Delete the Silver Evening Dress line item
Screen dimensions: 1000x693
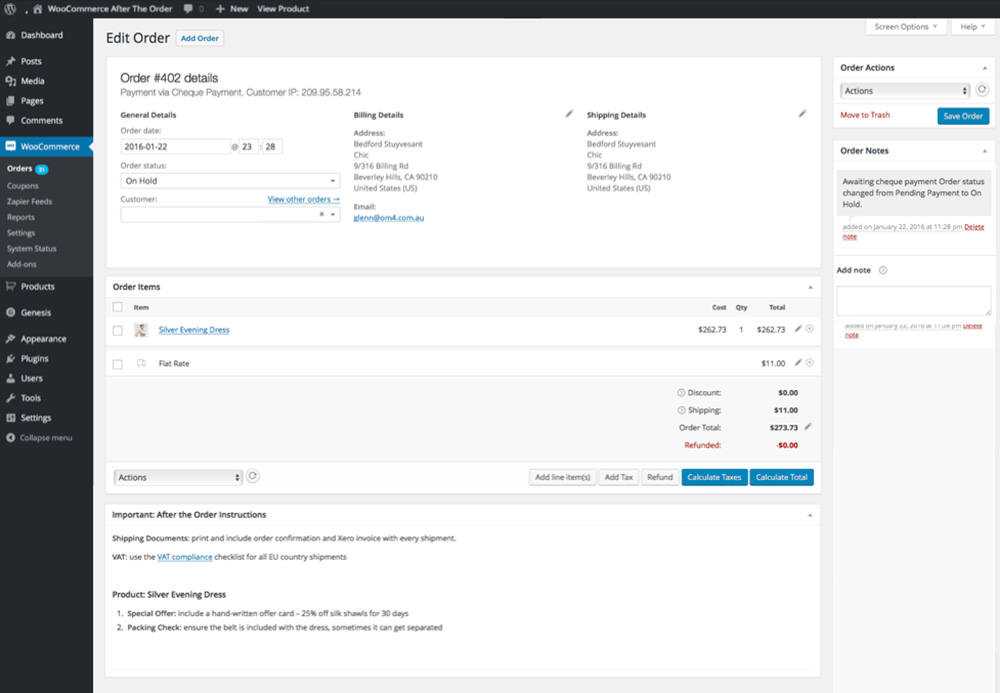point(810,328)
